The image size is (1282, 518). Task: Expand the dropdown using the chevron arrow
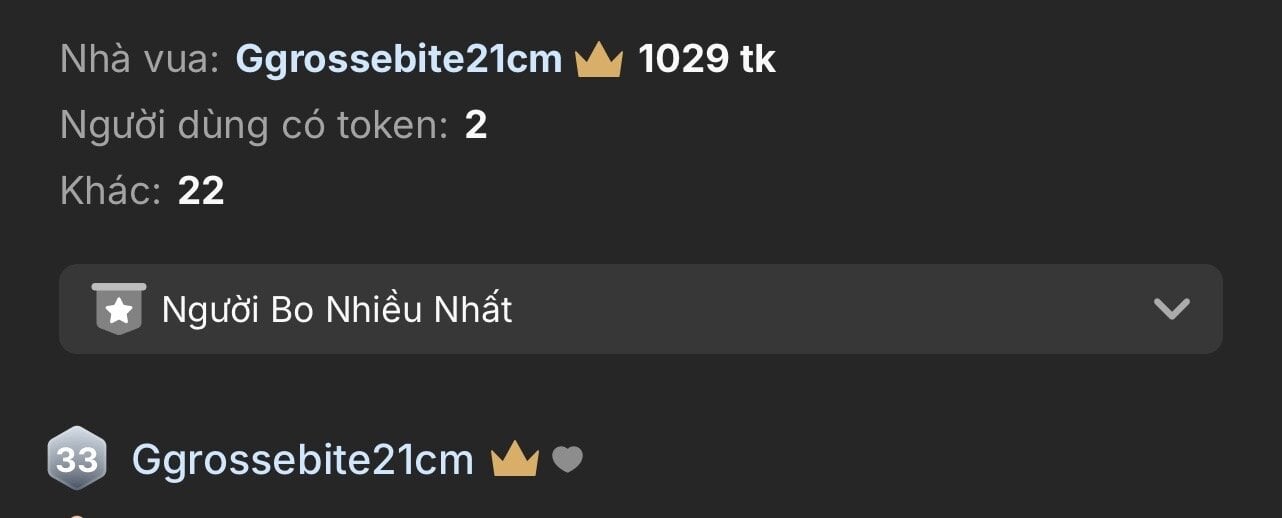(x=1171, y=309)
